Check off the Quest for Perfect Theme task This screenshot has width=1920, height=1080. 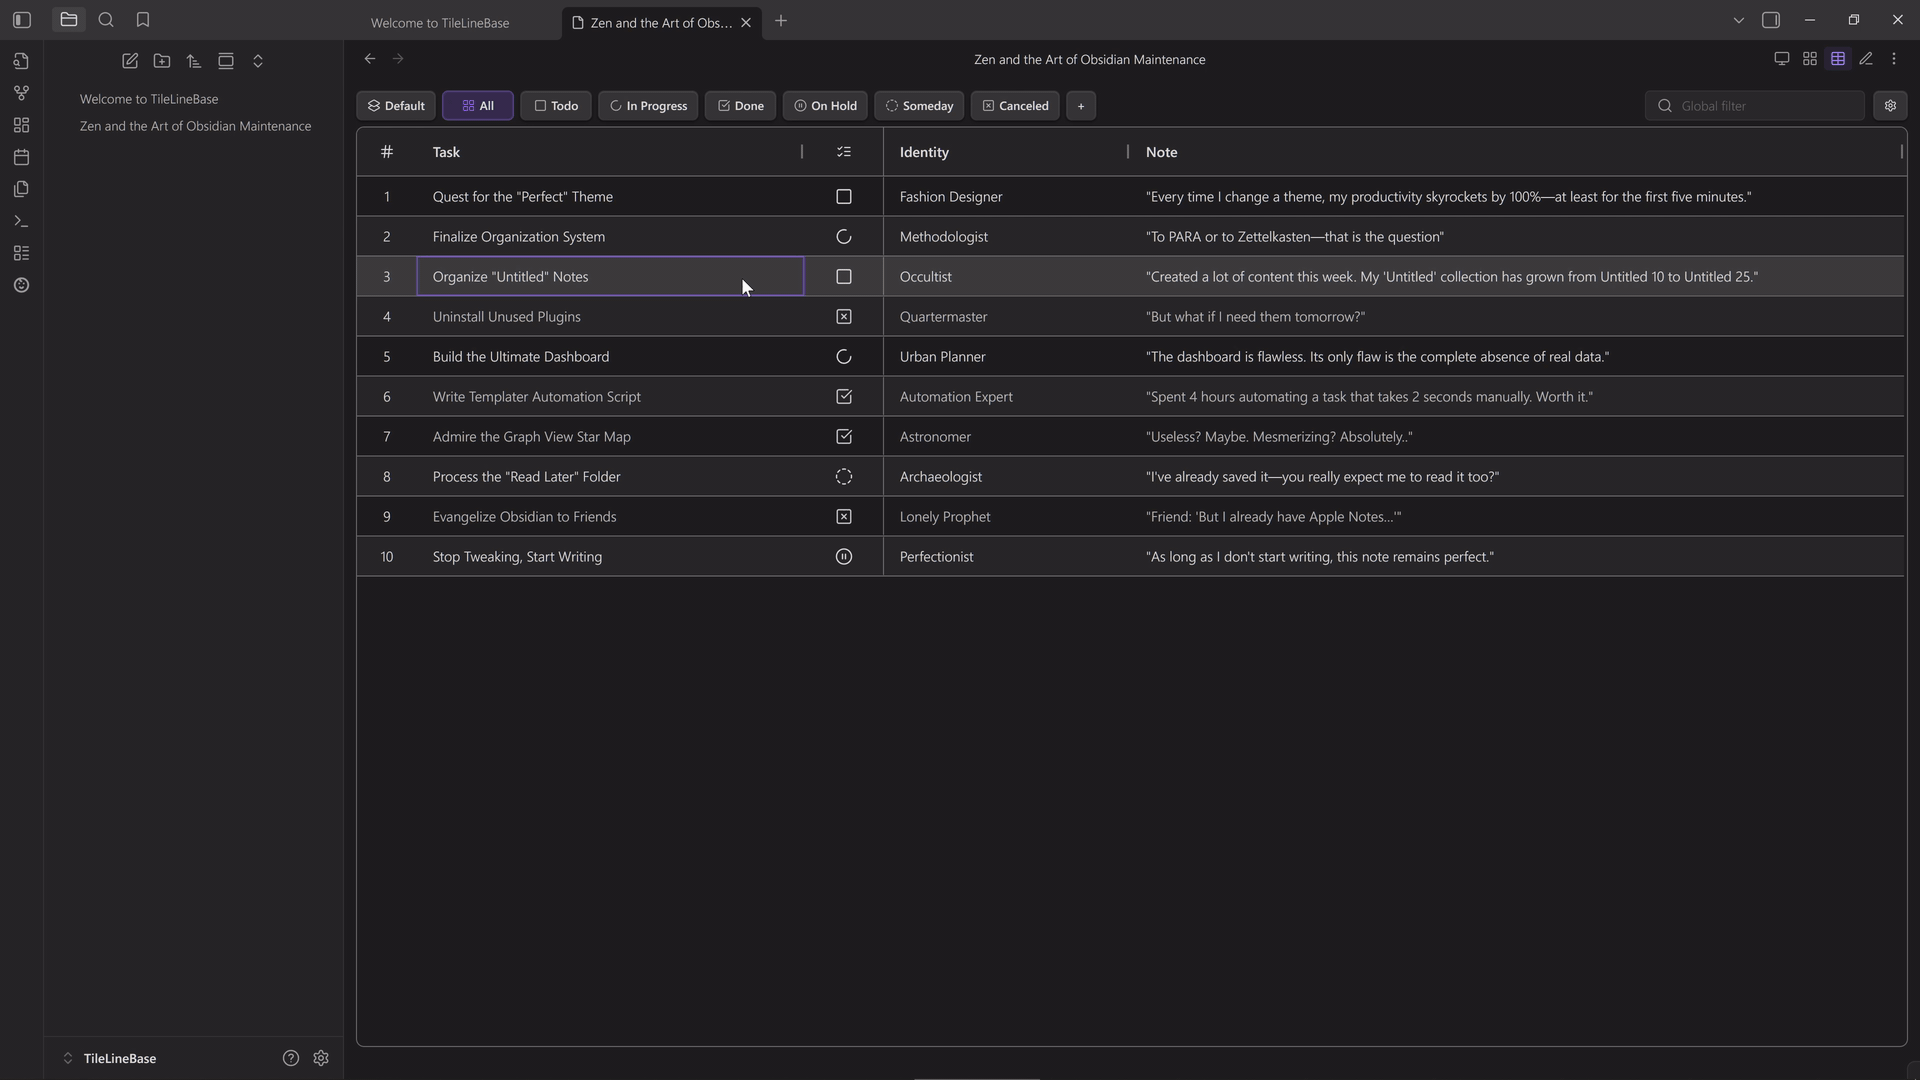click(x=844, y=197)
